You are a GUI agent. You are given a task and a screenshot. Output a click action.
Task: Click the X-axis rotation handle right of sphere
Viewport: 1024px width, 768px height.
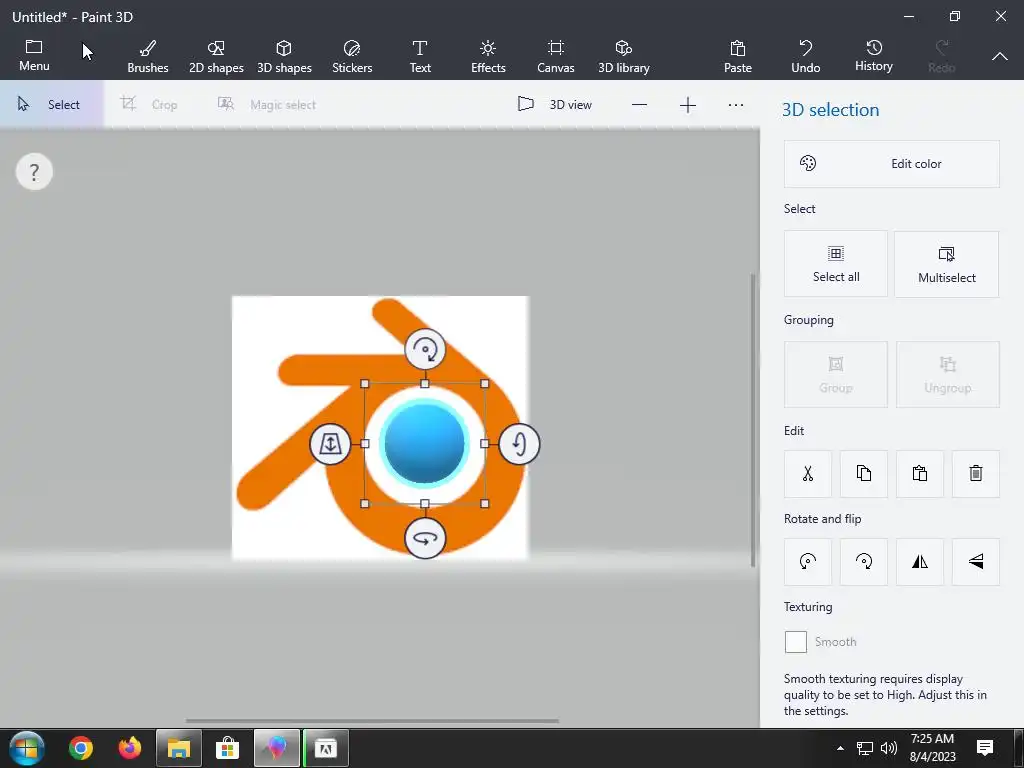tap(520, 444)
